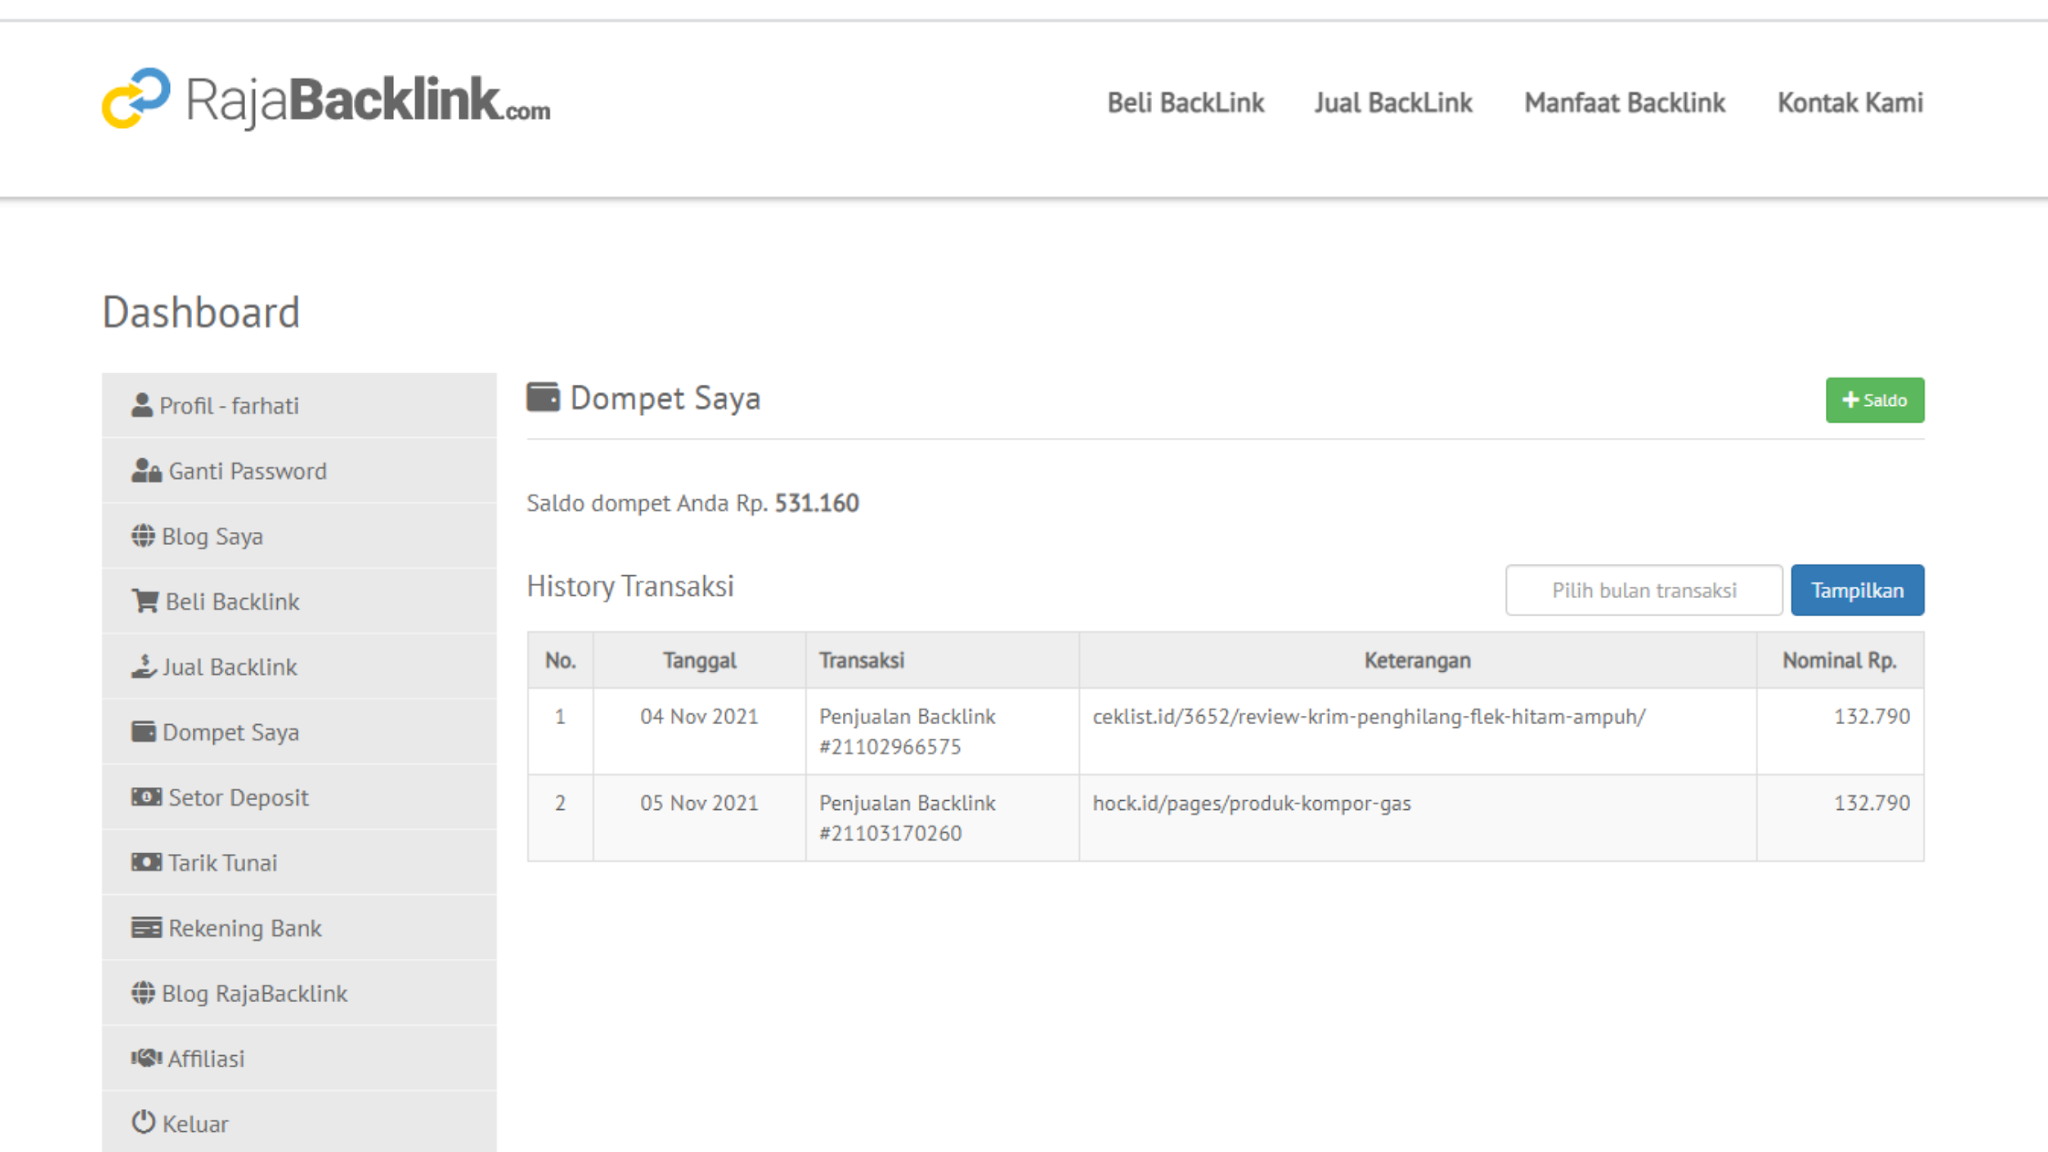2048x1152 pixels.
Task: Click the RajaBacklink chain logo icon
Action: tap(136, 98)
